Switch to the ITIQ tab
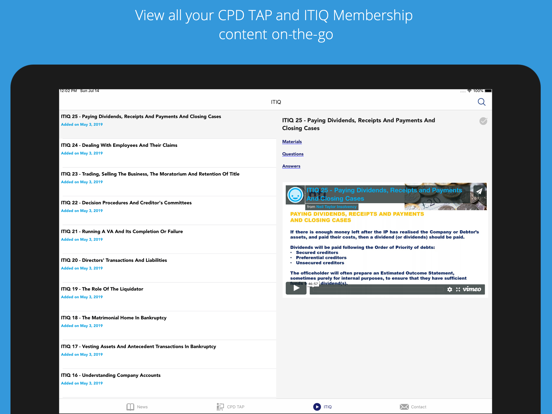 click(x=322, y=407)
